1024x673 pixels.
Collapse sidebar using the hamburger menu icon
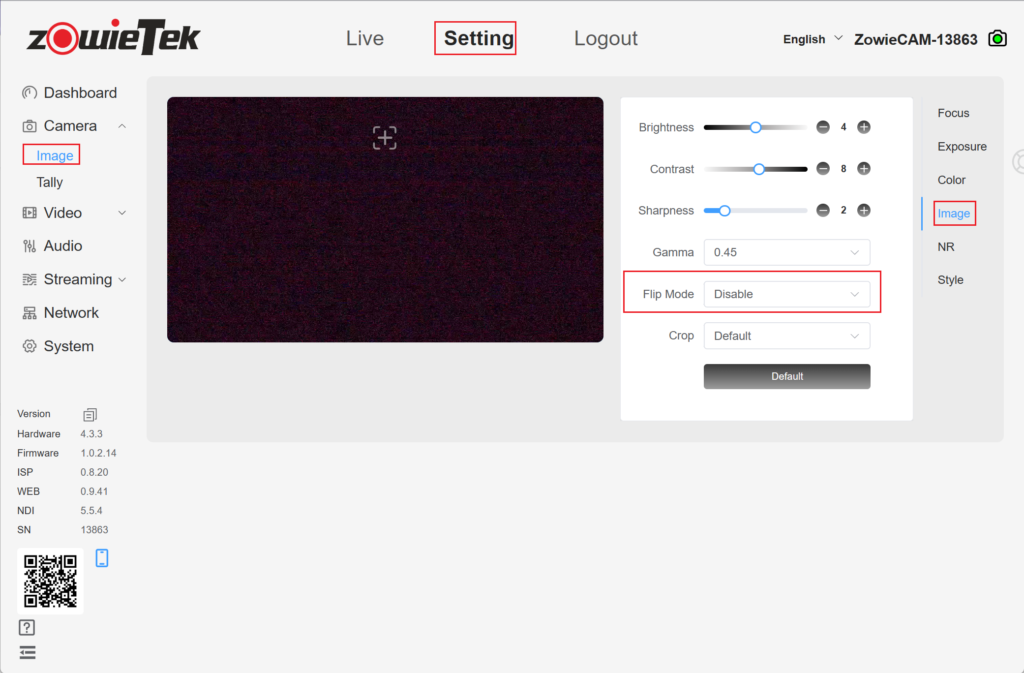tap(27, 652)
